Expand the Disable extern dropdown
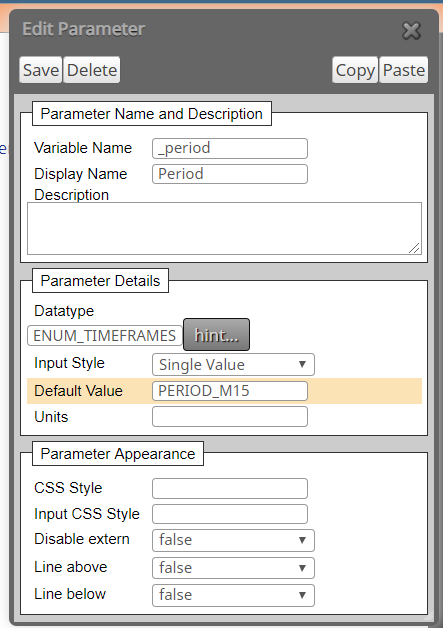Viewport: 443px width, 628px height. click(x=233, y=540)
